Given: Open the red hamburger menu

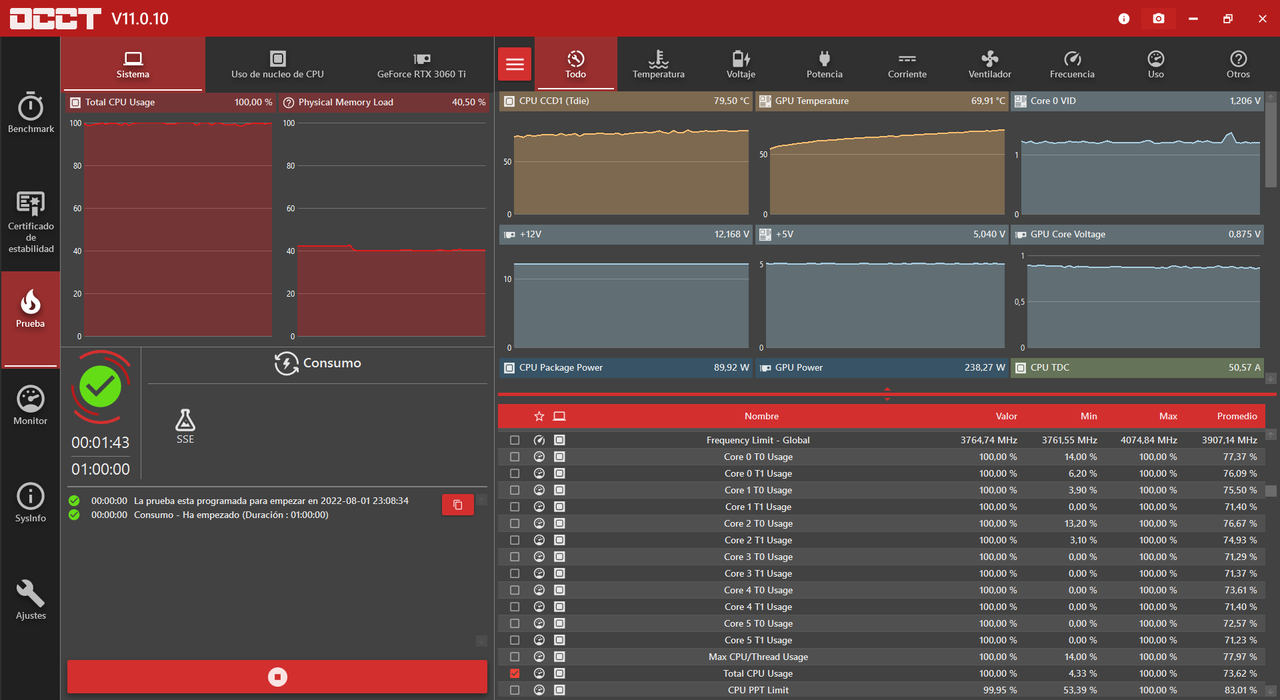Looking at the screenshot, I should 515,65.
